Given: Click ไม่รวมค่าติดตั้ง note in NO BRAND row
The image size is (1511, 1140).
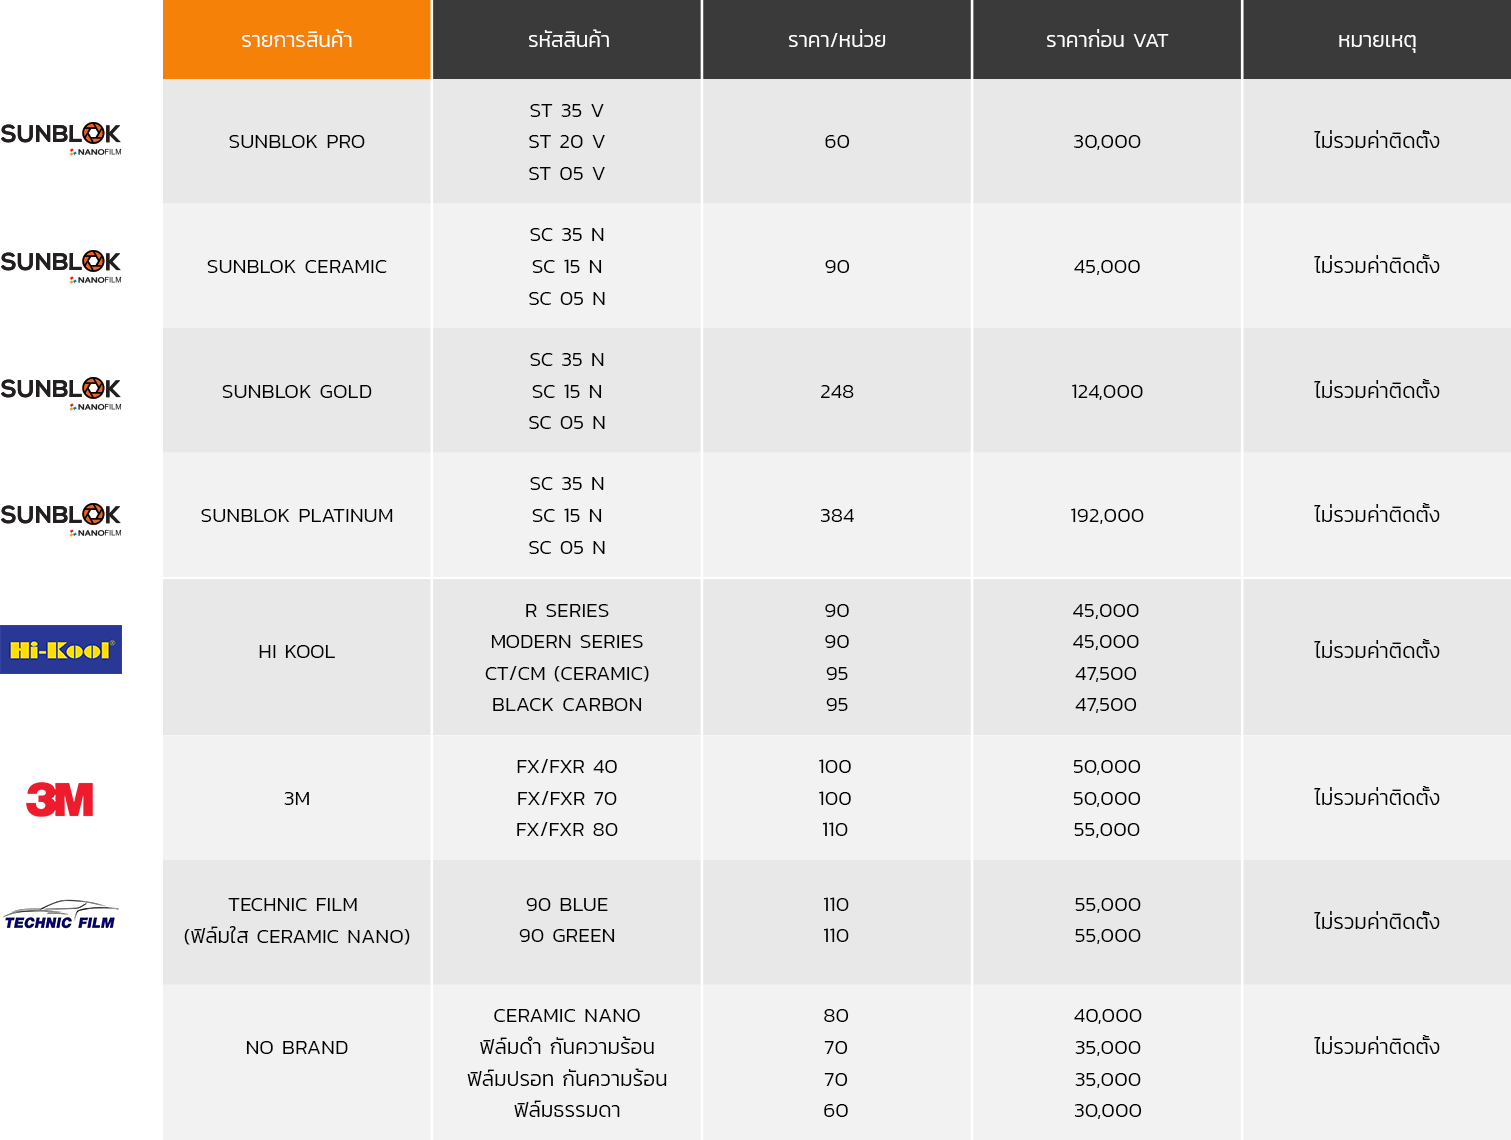Looking at the screenshot, I should coord(1377,1046).
